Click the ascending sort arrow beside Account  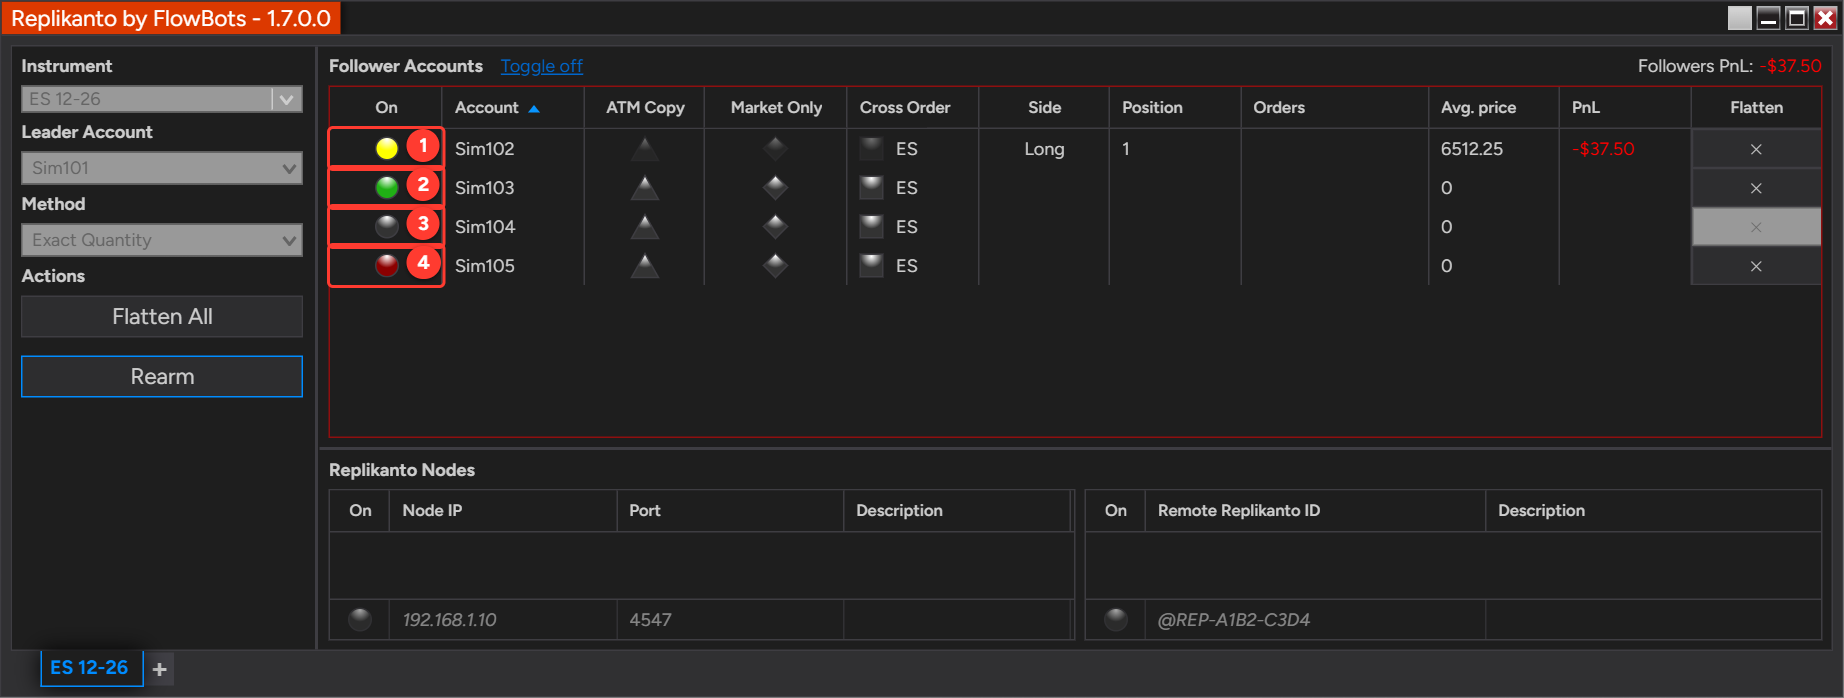534,108
